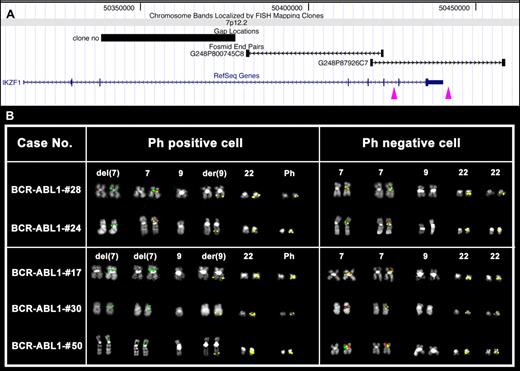Open the Ph chromosome image for BCR-ABL1-#50
520x371 pixels.
(287, 351)
